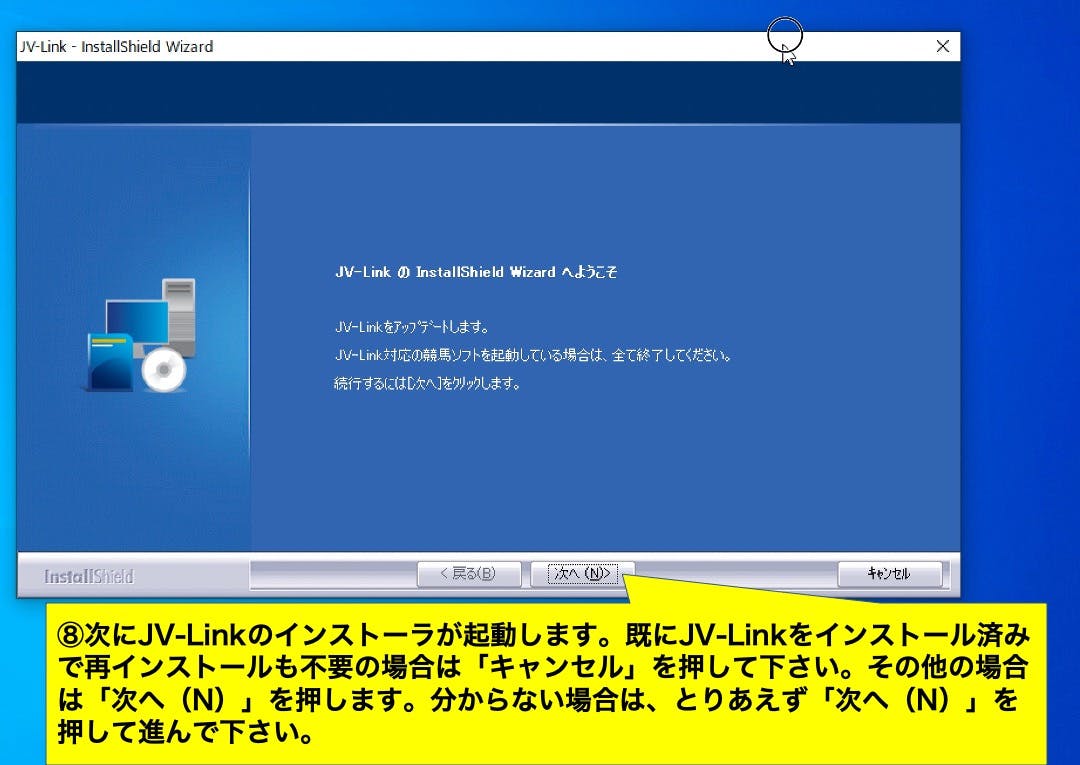Click the greyed-out 戻る(B) back button
This screenshot has height=765, width=1080.
click(468, 573)
